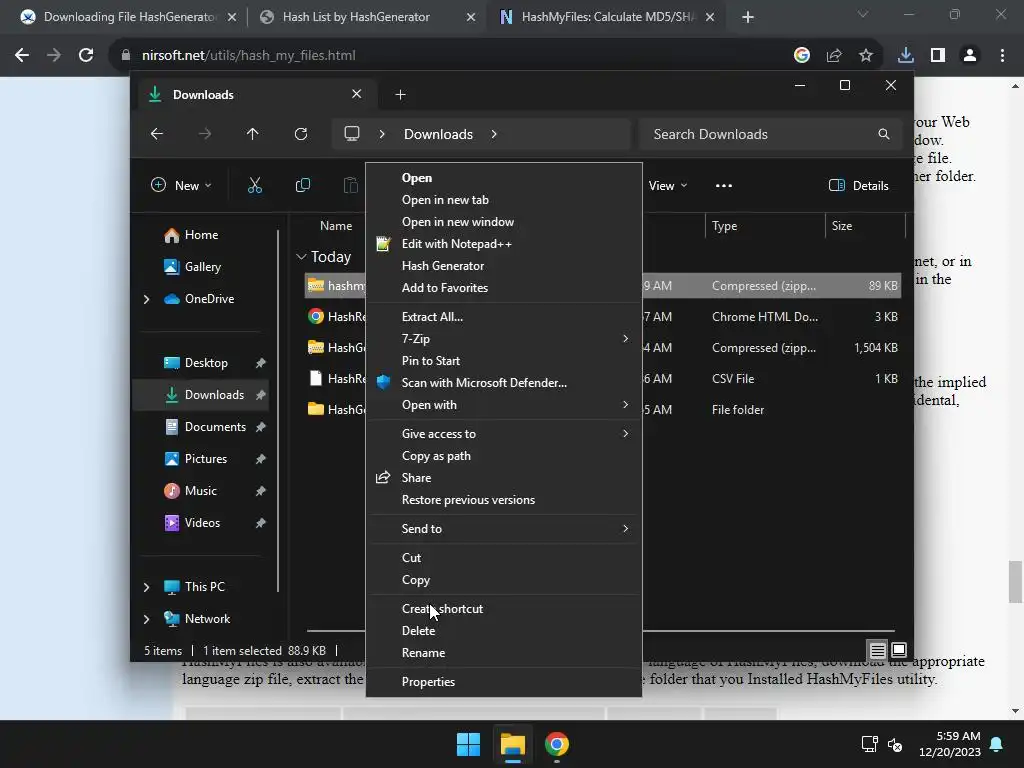Refresh the Downloads folder view
1024x768 pixels.
tap(300, 134)
